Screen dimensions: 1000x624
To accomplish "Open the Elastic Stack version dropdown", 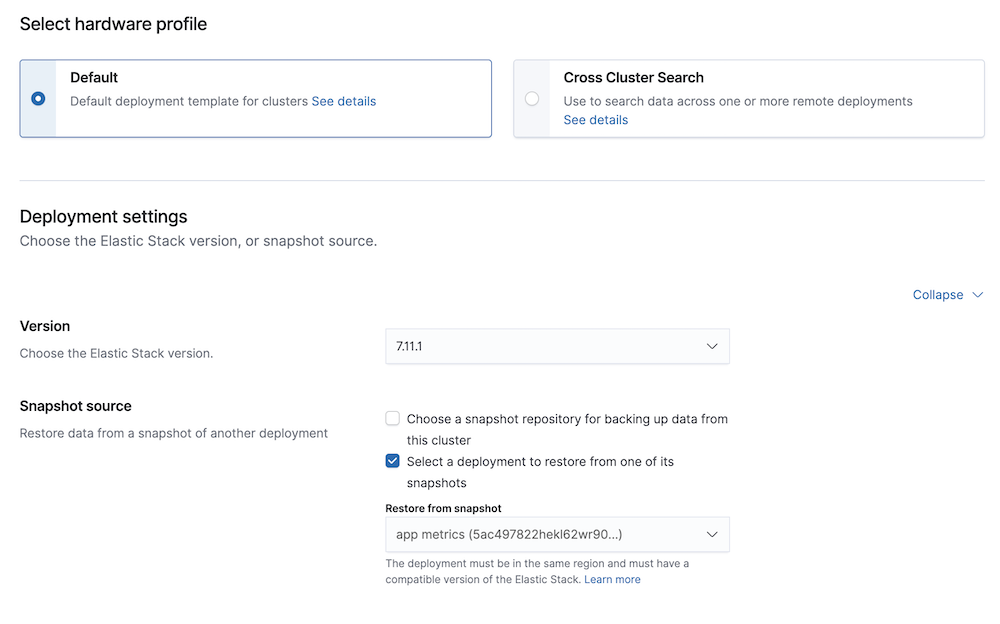I will pyautogui.click(x=557, y=345).
